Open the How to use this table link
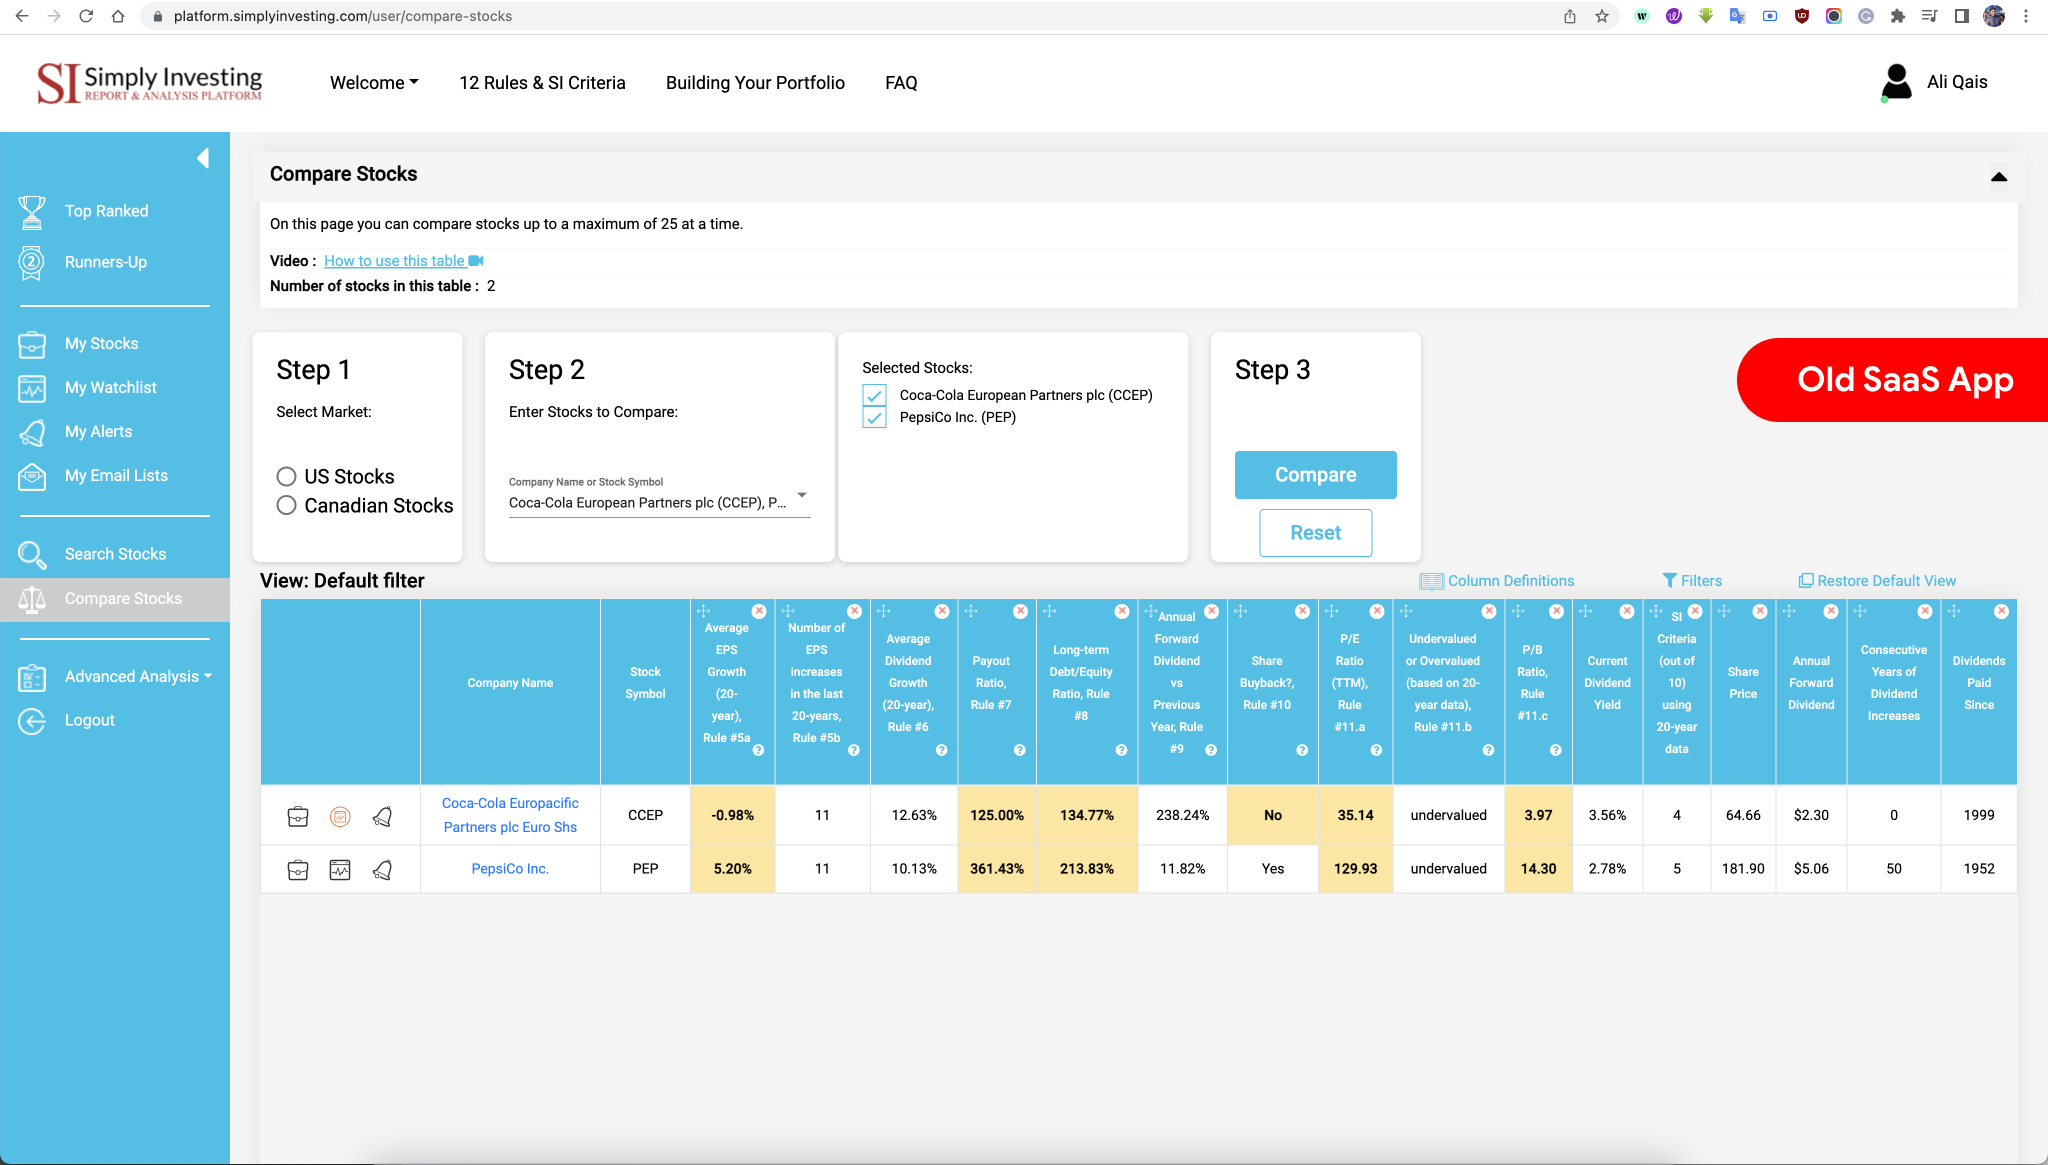The height and width of the screenshot is (1165, 2048). [x=395, y=261]
